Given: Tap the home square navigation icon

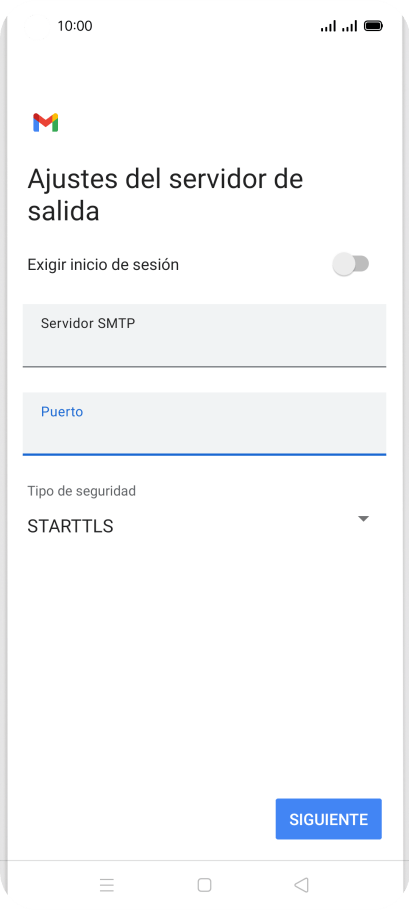Looking at the screenshot, I should tap(204, 884).
